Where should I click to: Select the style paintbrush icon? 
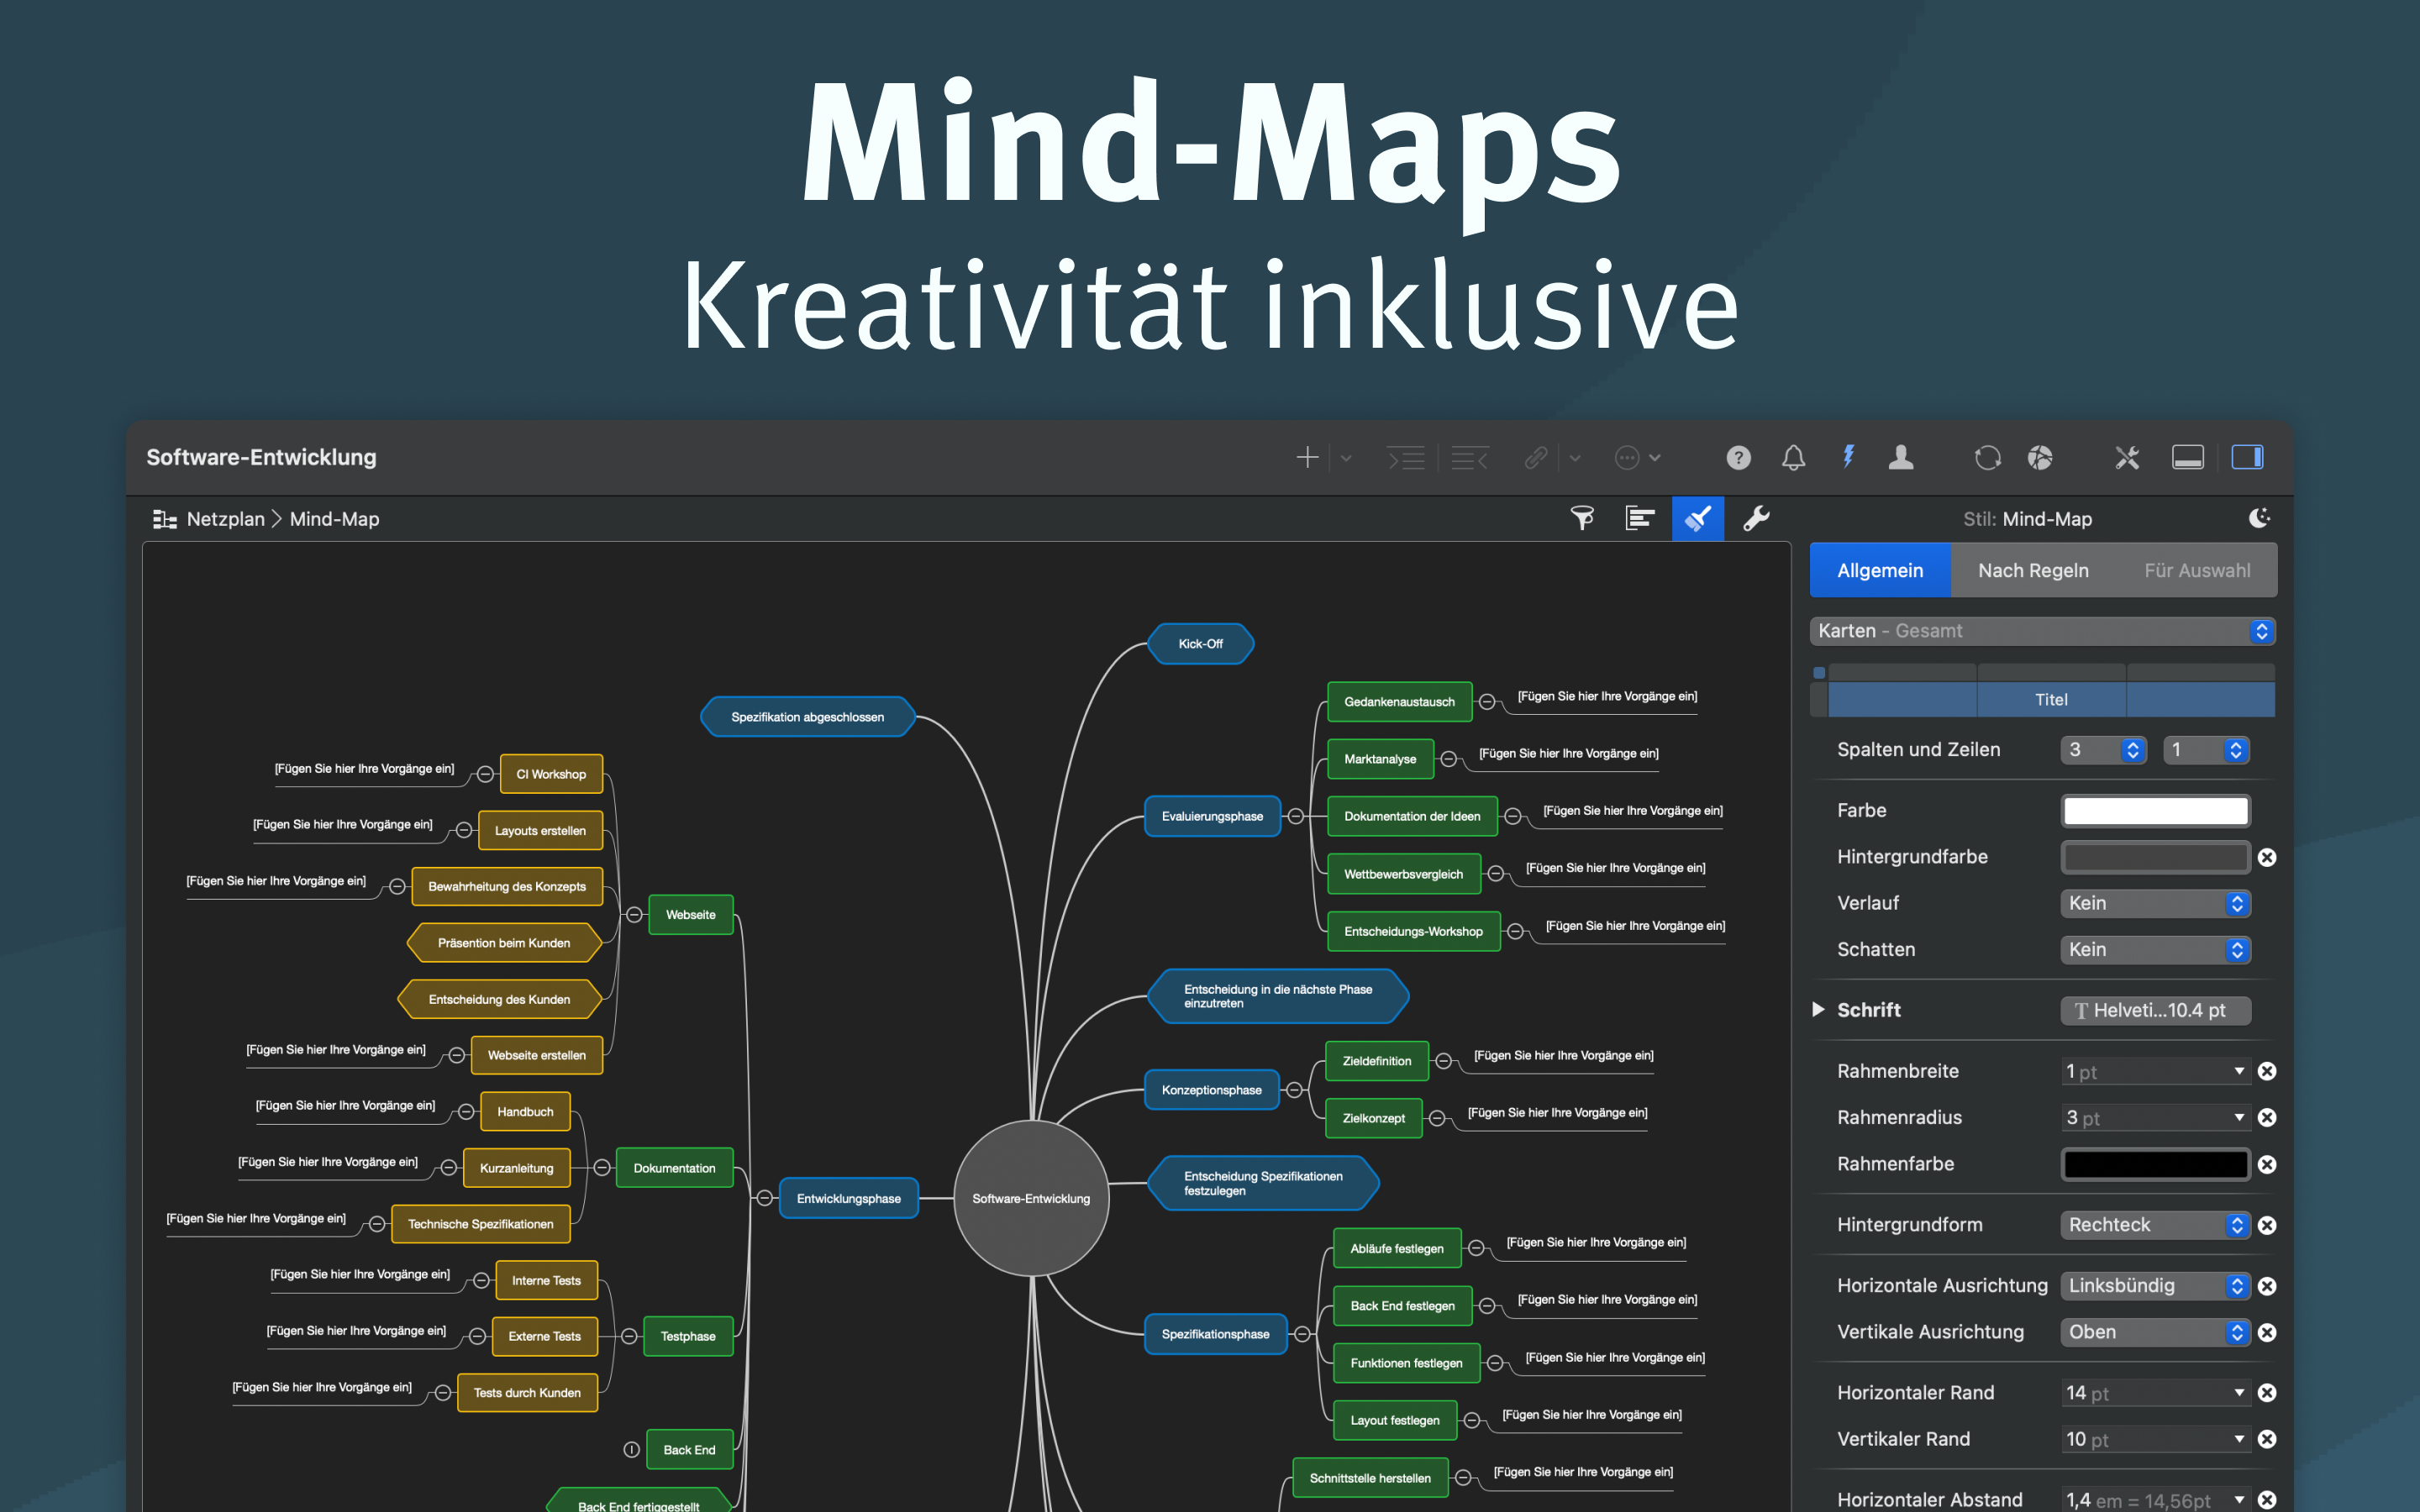click(1697, 518)
